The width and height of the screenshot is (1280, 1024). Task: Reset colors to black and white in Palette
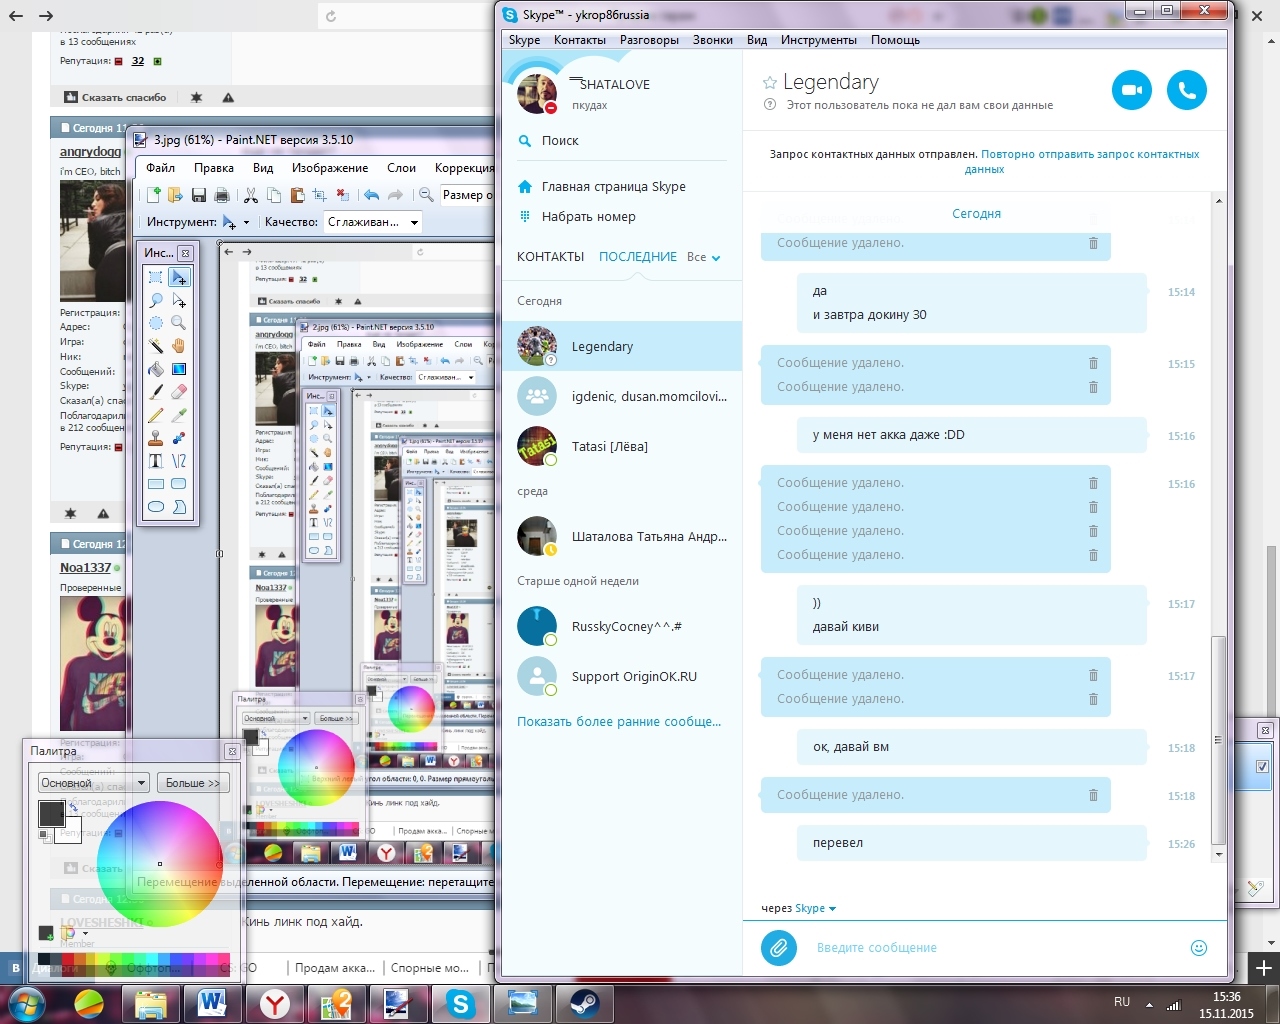(x=44, y=835)
